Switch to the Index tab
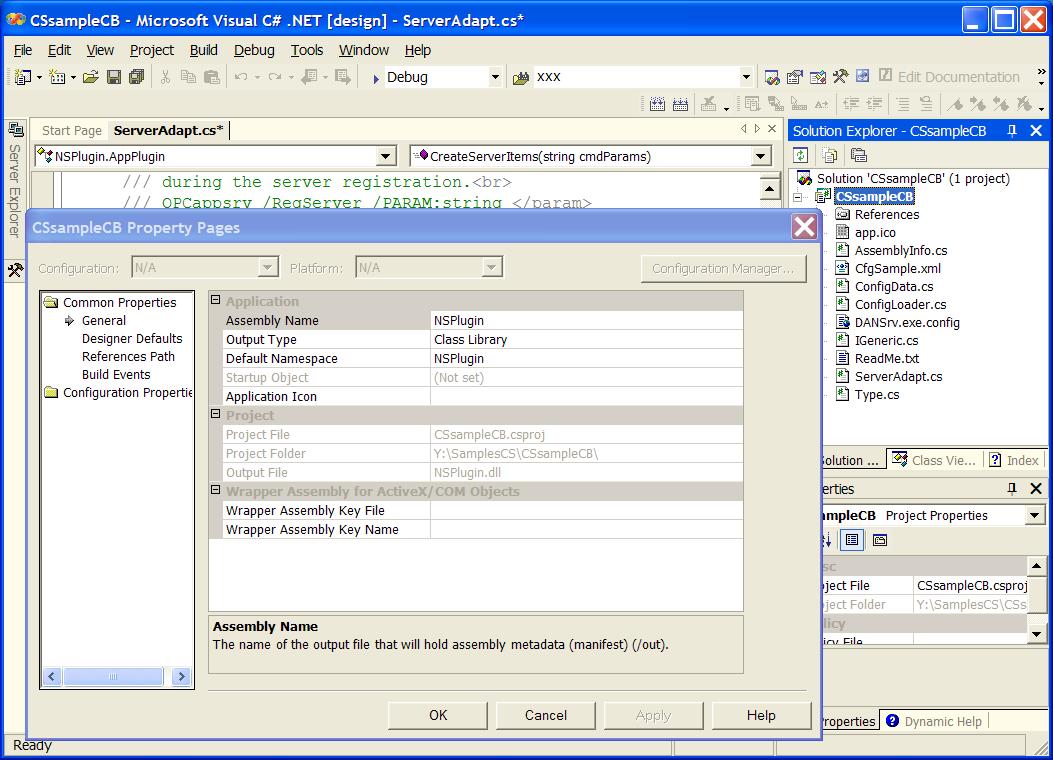Screen dimensions: 1053x760 click(x=1015, y=460)
